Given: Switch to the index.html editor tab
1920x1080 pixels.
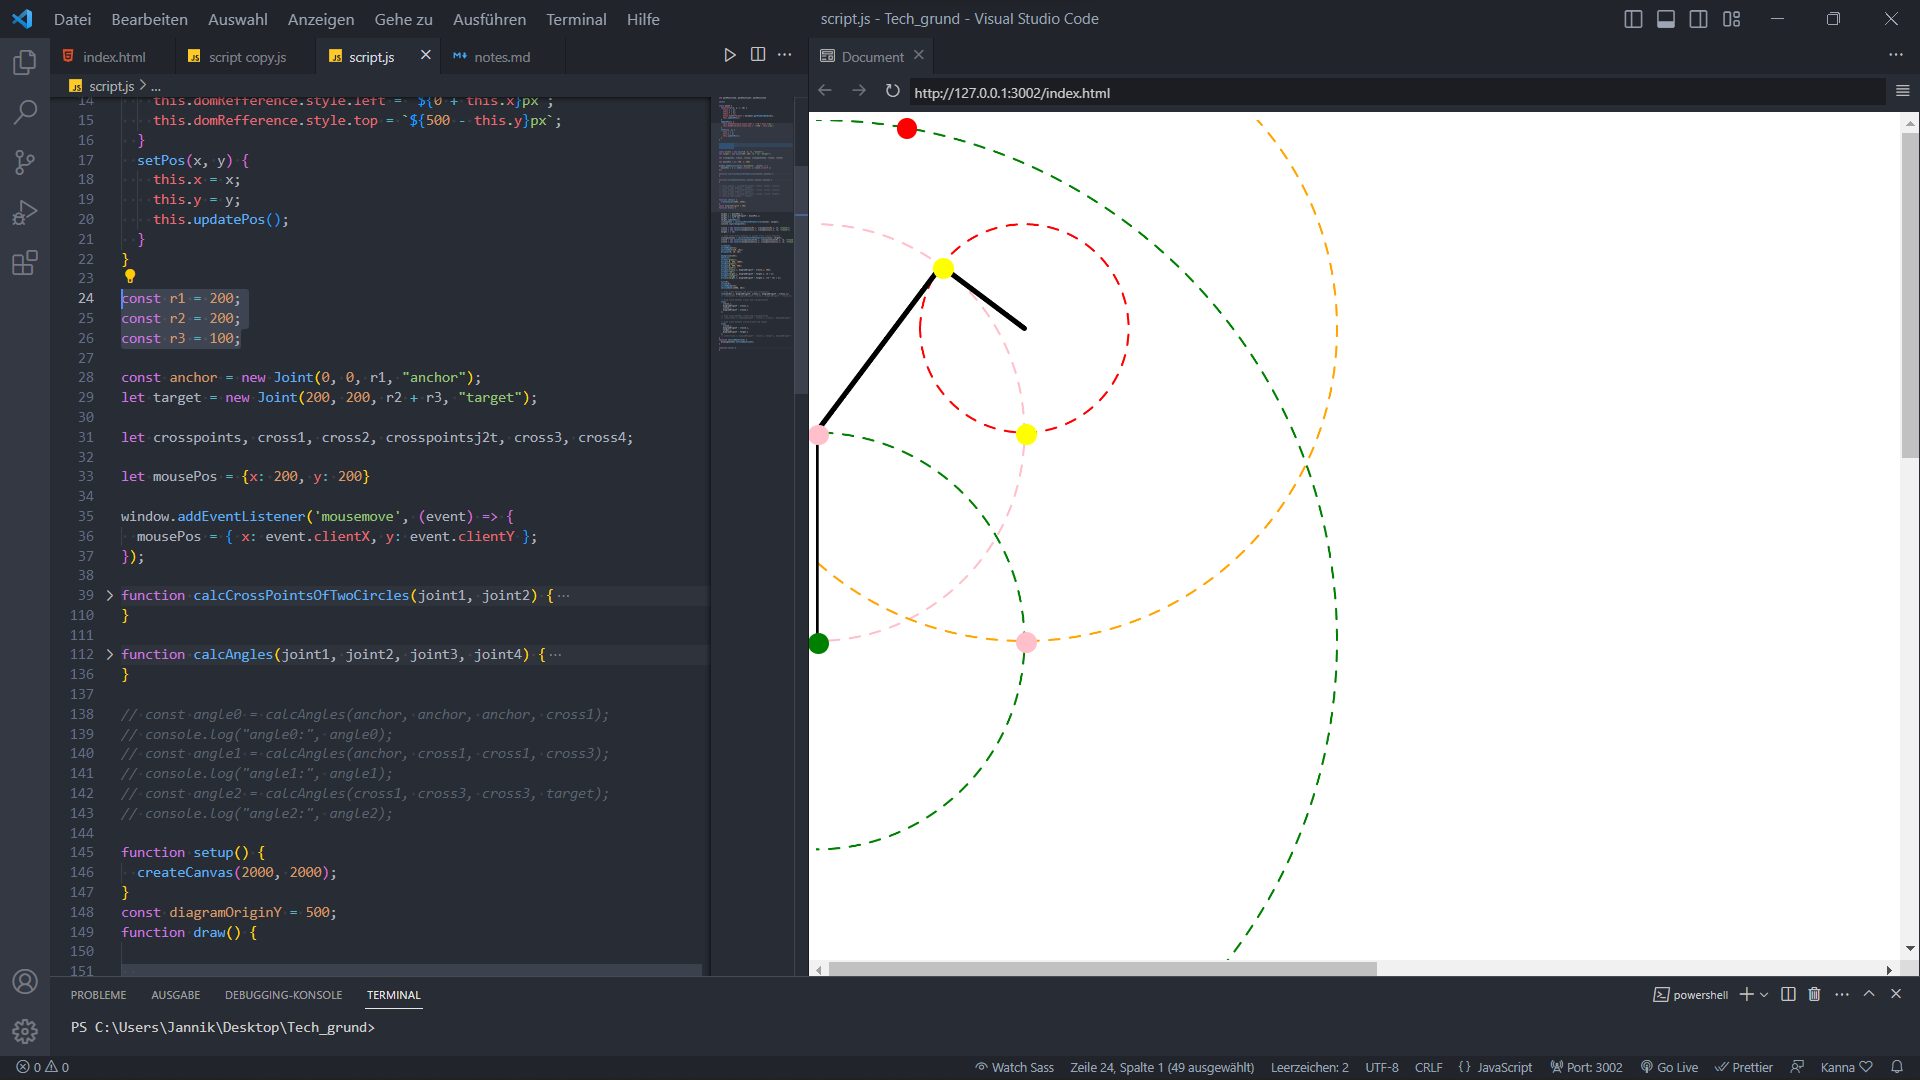Looking at the screenshot, I should point(113,56).
